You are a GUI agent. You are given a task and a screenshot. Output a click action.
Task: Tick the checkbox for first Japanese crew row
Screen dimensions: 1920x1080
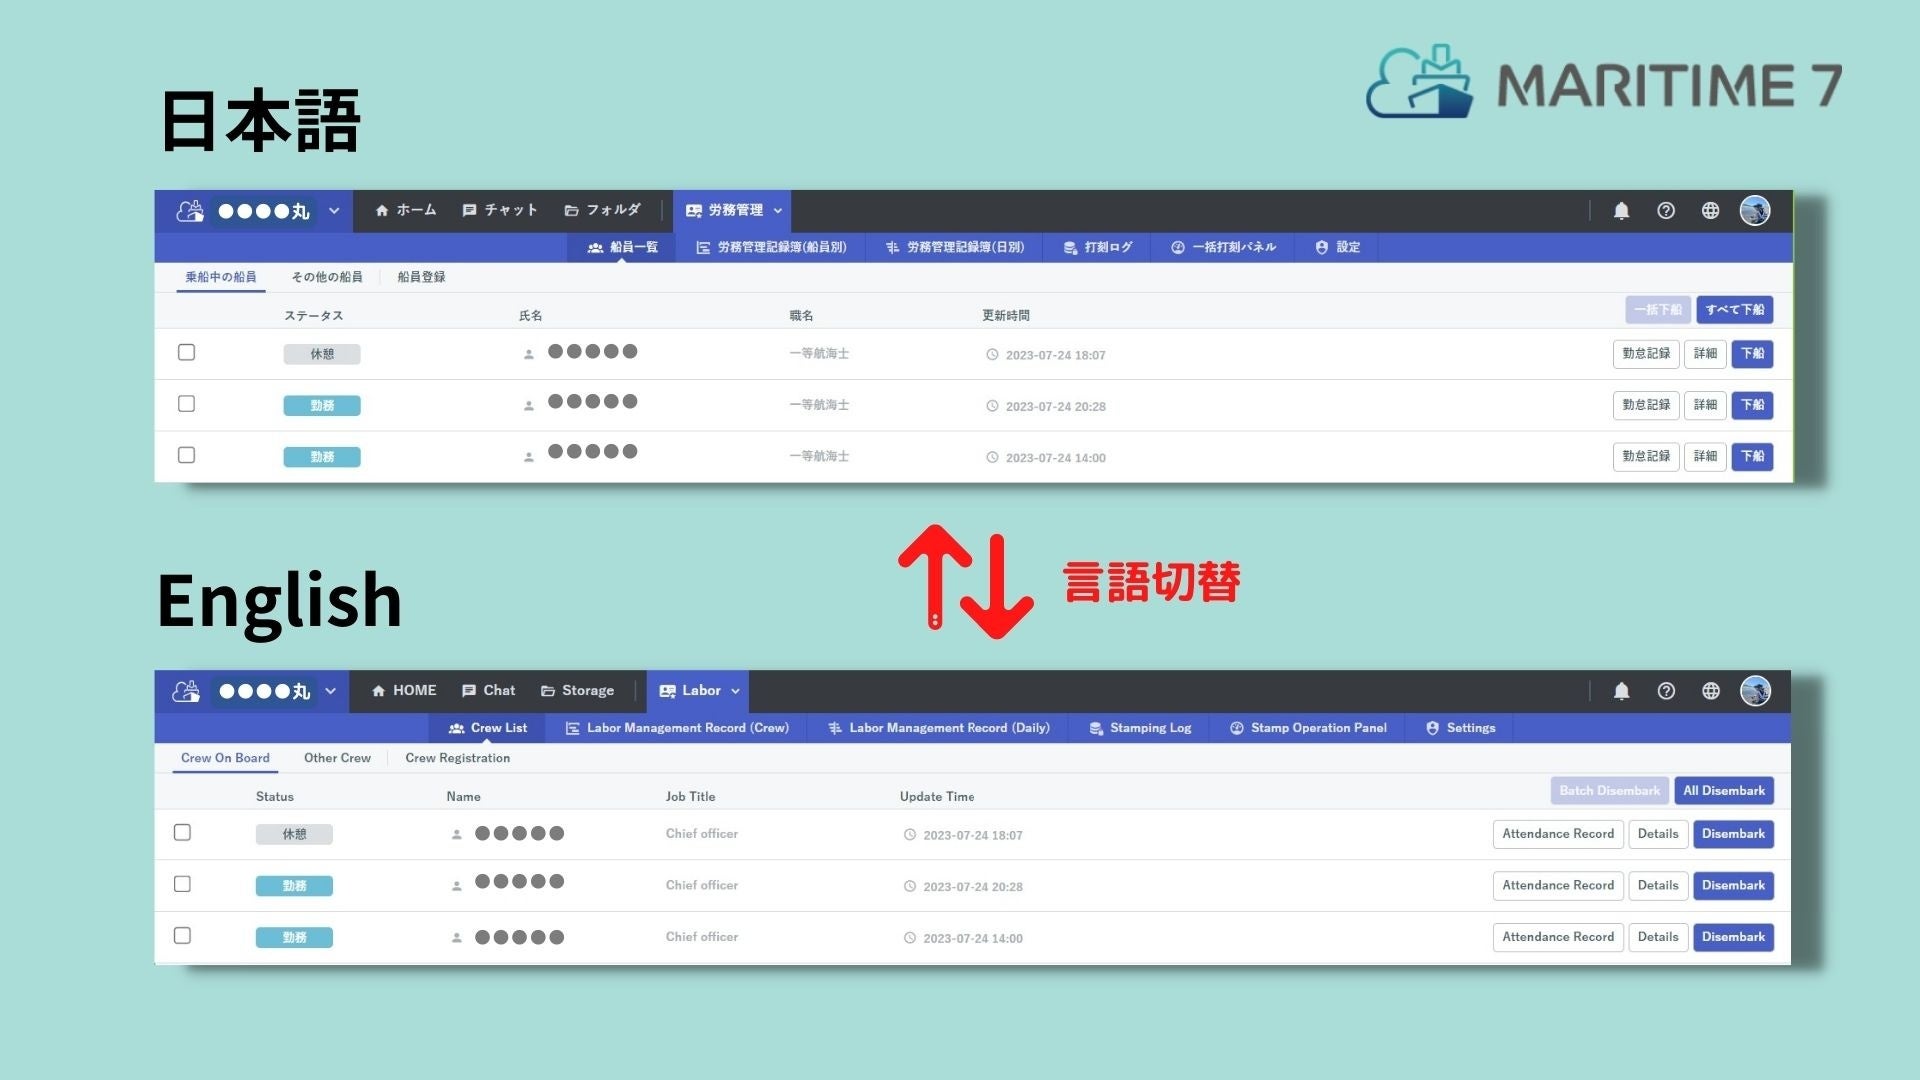[x=186, y=352]
